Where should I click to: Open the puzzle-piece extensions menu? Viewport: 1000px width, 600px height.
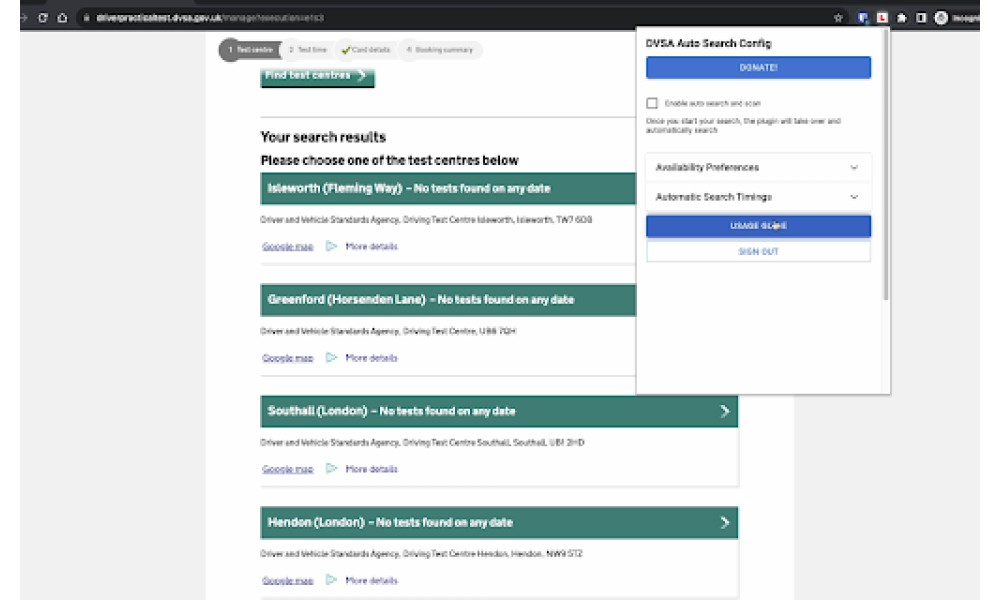[x=902, y=18]
